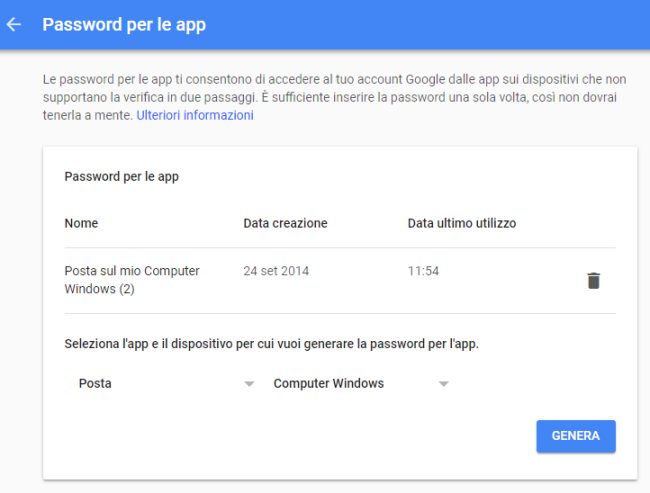Click the Password per le app header title

tap(124, 25)
